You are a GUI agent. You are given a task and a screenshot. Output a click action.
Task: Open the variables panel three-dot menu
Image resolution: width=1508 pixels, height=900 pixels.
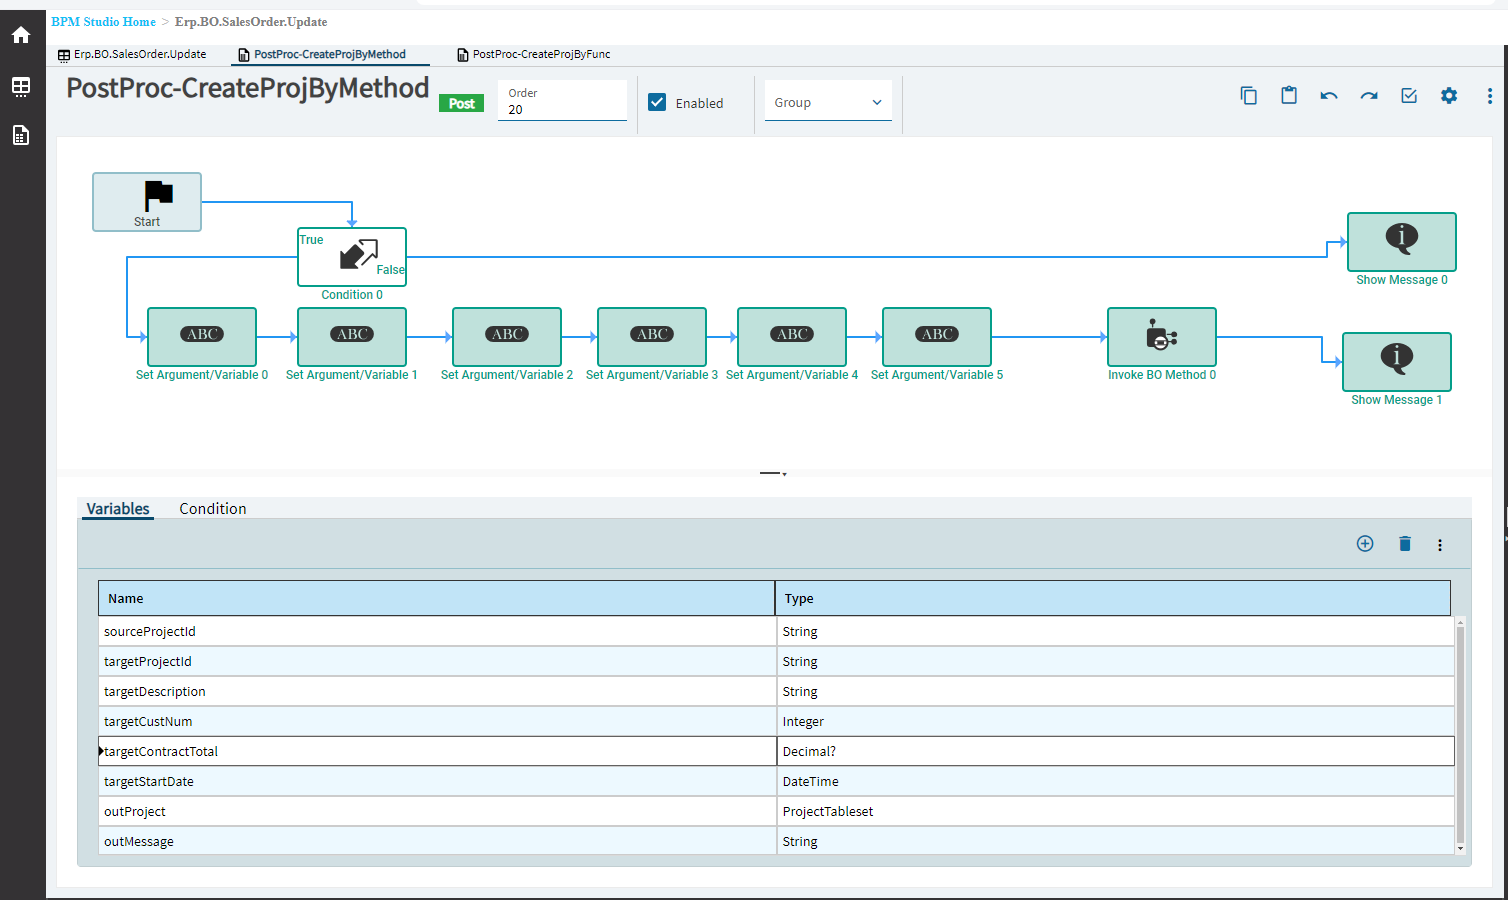point(1439,545)
